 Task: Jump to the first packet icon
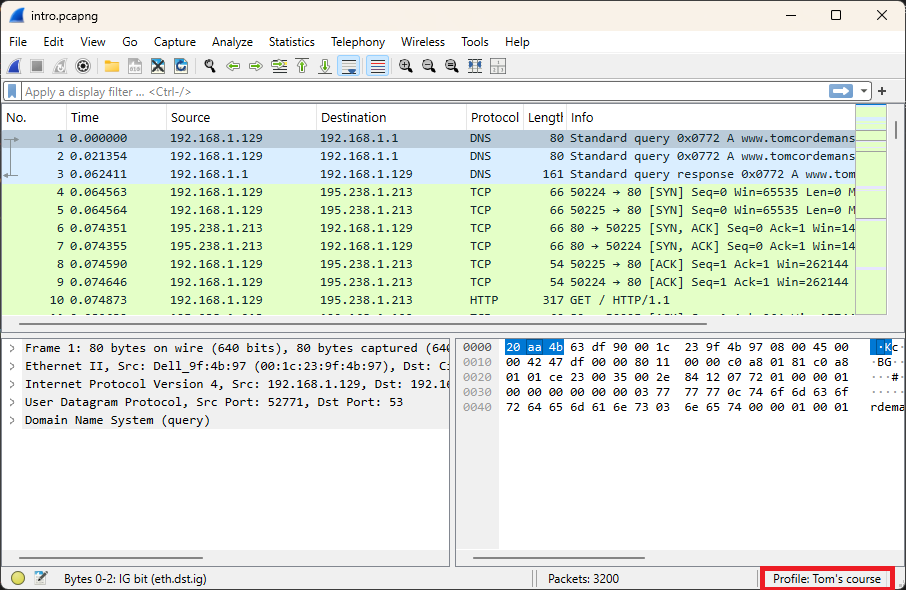pos(302,66)
